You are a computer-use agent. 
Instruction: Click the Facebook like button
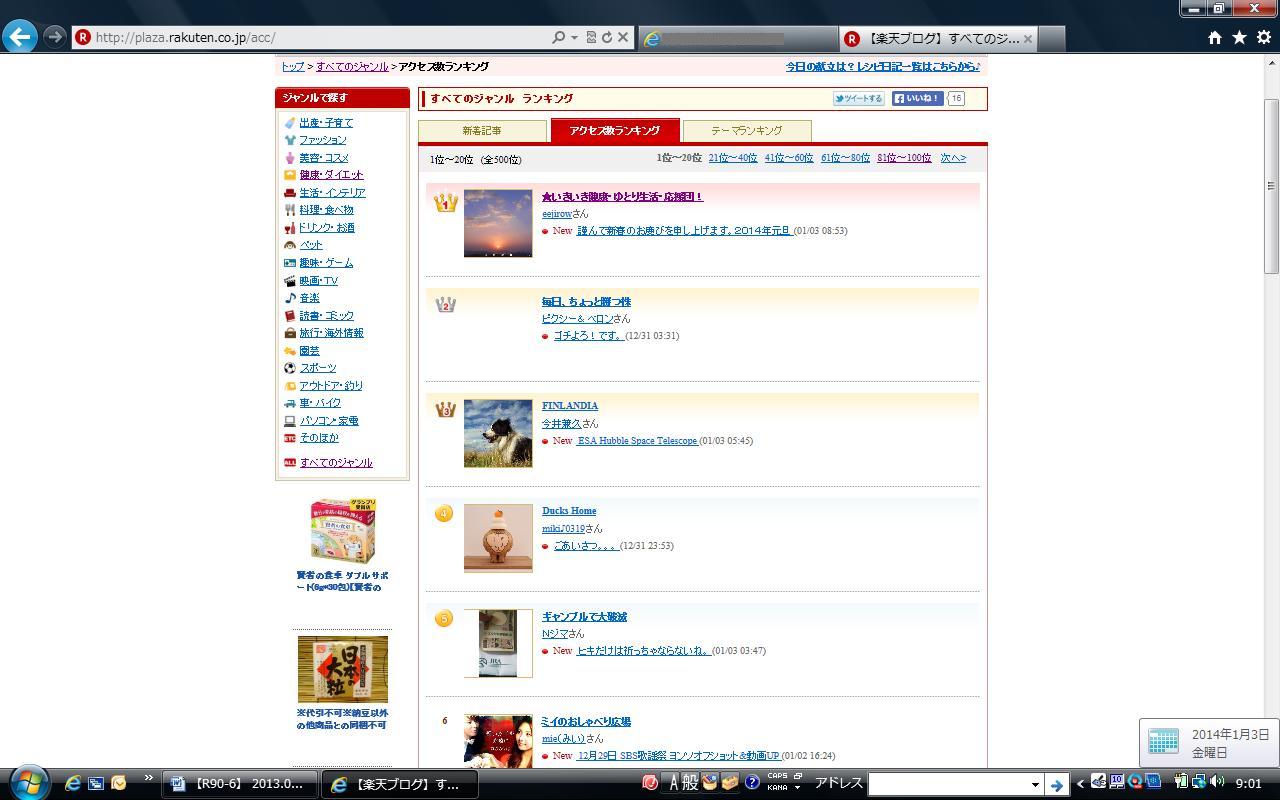[917, 98]
